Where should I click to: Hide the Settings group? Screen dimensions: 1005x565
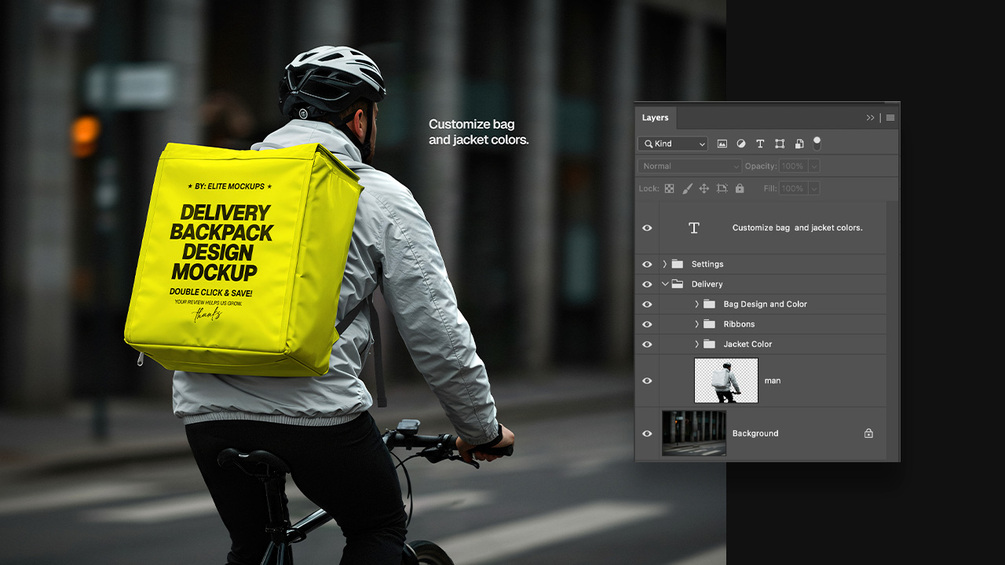pyautogui.click(x=647, y=264)
